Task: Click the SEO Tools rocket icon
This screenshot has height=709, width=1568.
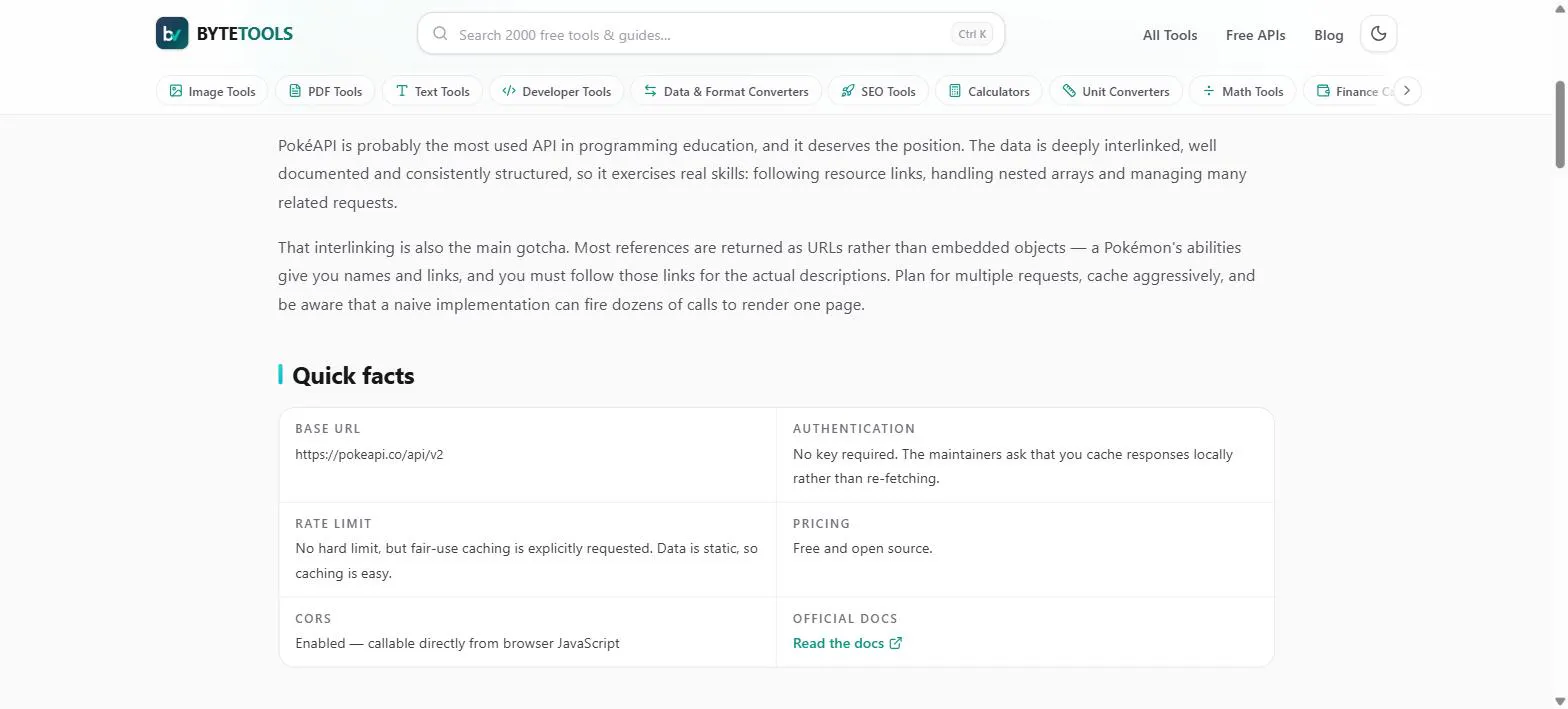Action: (x=848, y=91)
